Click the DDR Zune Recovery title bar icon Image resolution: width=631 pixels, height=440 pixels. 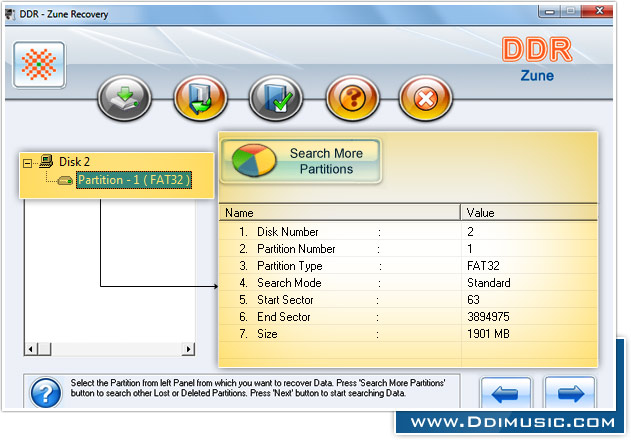coord(10,14)
